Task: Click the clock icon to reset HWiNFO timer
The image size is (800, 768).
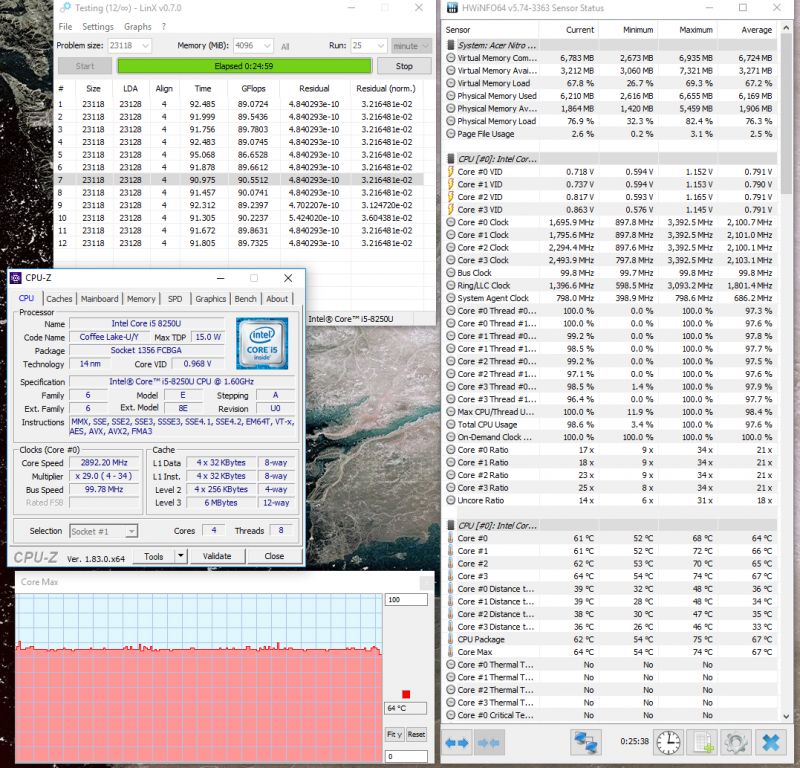Action: click(x=668, y=742)
